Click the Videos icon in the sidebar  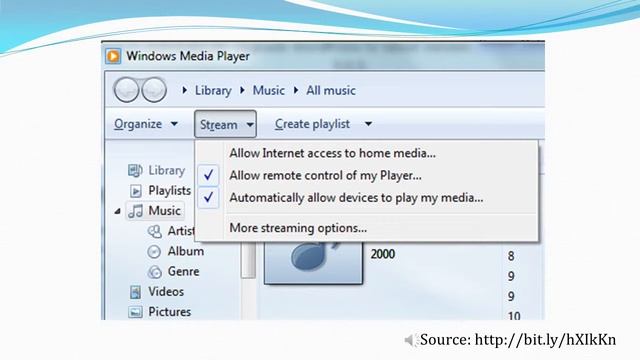click(135, 292)
